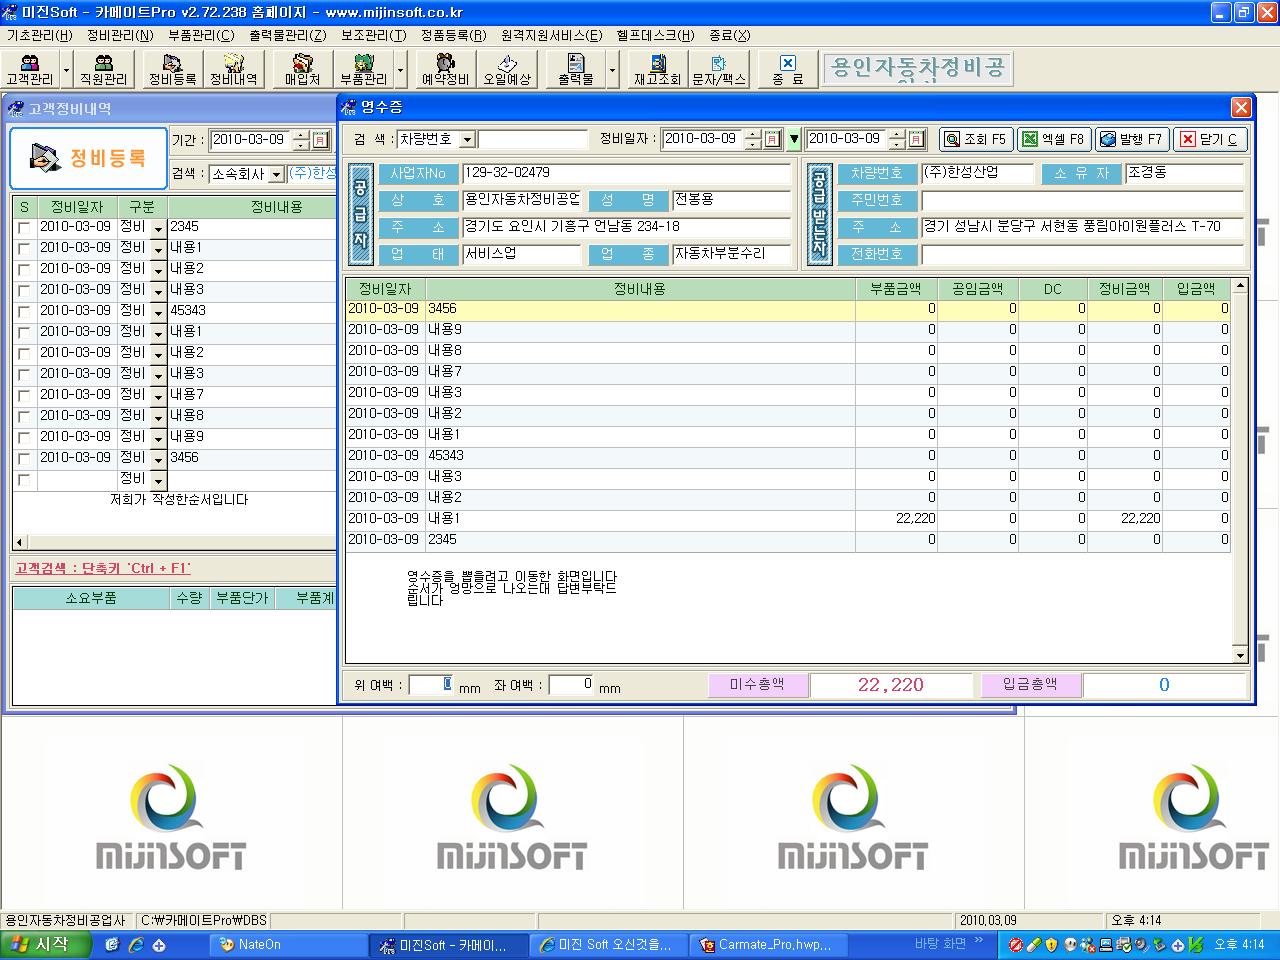Check the box for row 3456
This screenshot has width=1280, height=960.
(x=24, y=458)
